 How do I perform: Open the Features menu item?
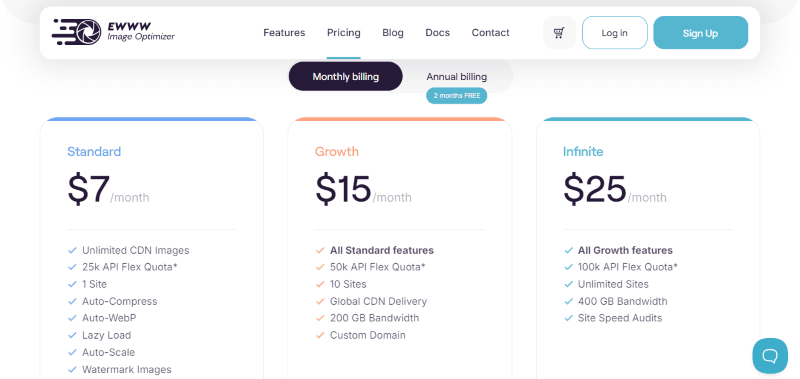[284, 33]
